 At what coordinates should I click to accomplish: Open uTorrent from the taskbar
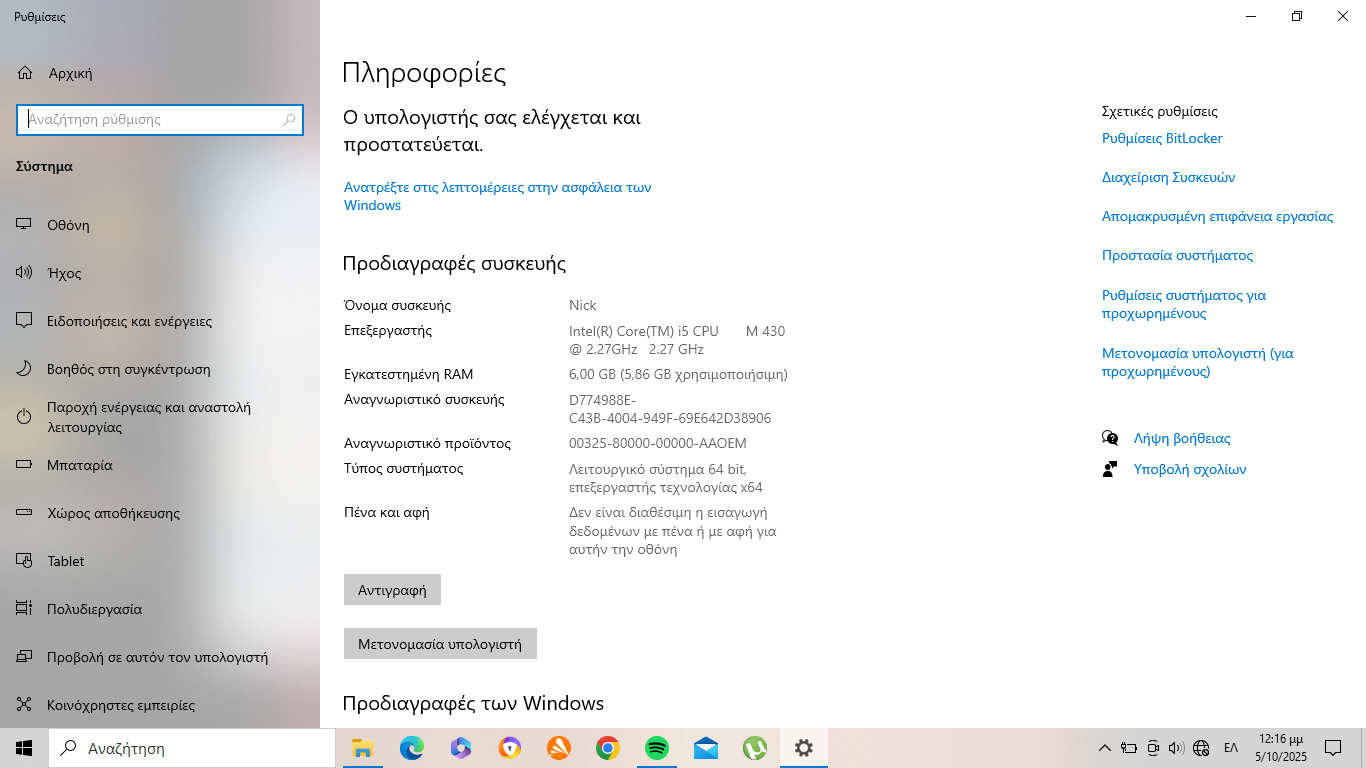754,748
